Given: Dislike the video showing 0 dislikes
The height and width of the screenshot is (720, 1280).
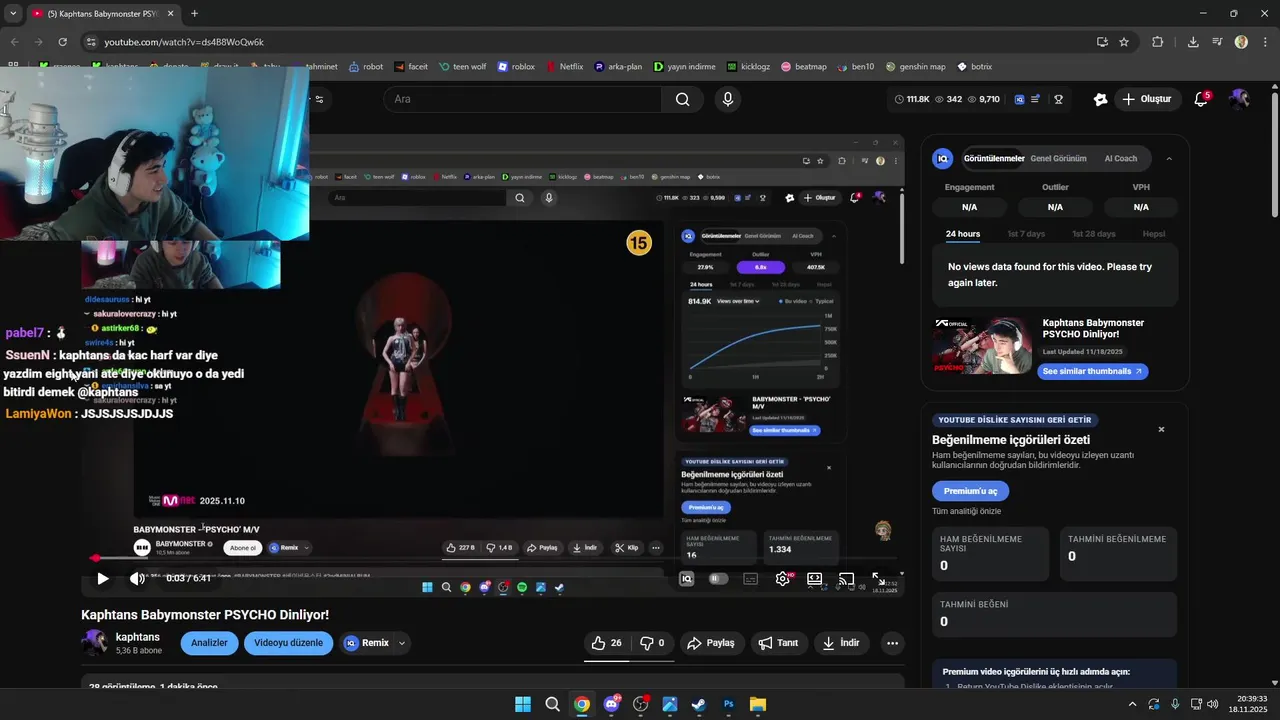Looking at the screenshot, I should 652,643.
